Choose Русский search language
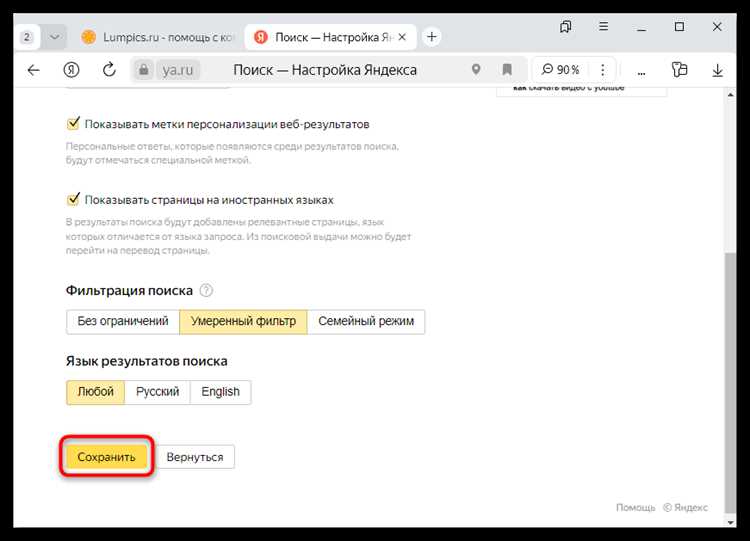Screen dimensions: 750x541 click(x=157, y=392)
